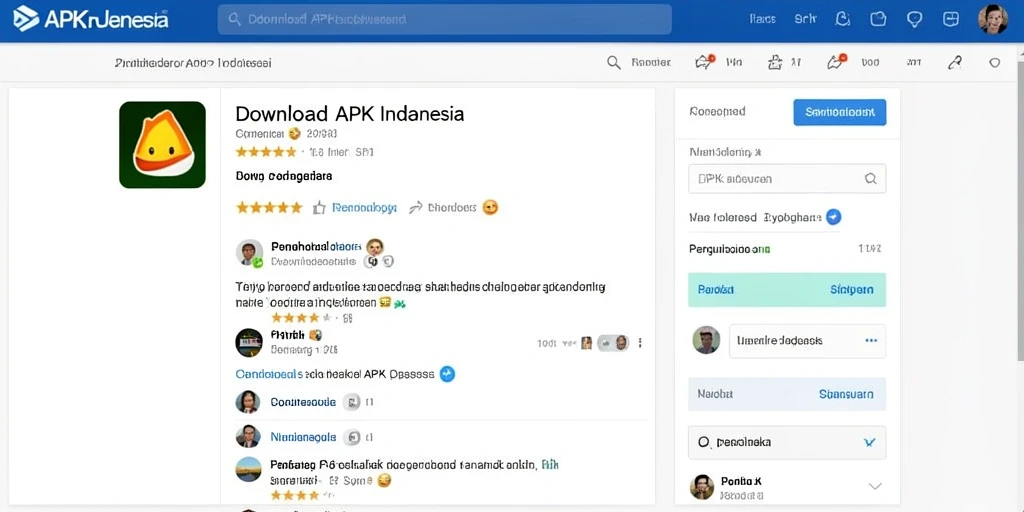Click the round icon next to 'Ntenienagale'
The image size is (1024, 512).
coord(352,438)
